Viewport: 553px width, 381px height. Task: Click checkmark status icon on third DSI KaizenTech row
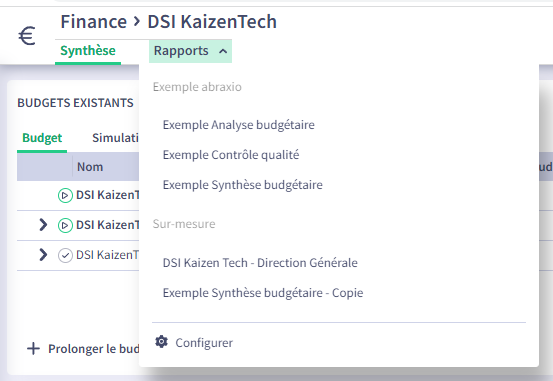(x=65, y=255)
